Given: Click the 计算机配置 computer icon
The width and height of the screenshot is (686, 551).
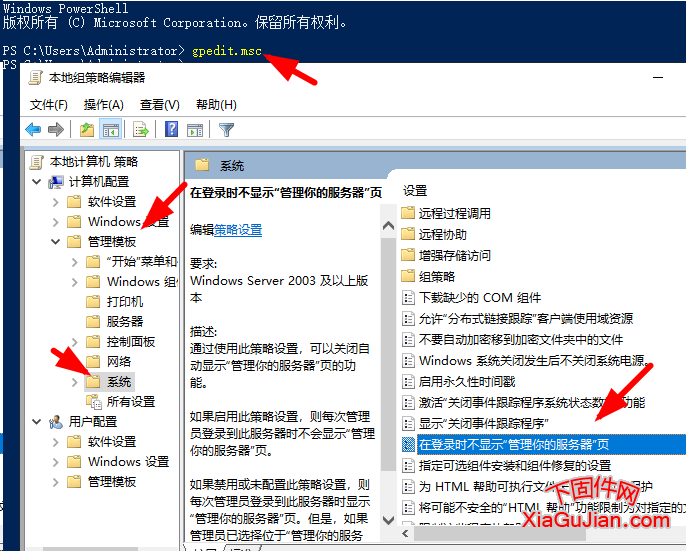Looking at the screenshot, I should (56, 182).
